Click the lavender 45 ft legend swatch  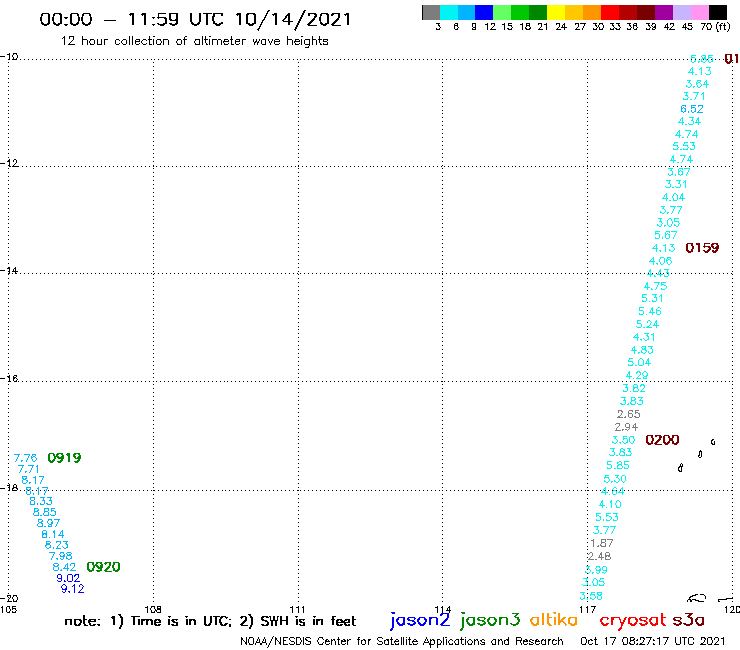[x=682, y=12]
